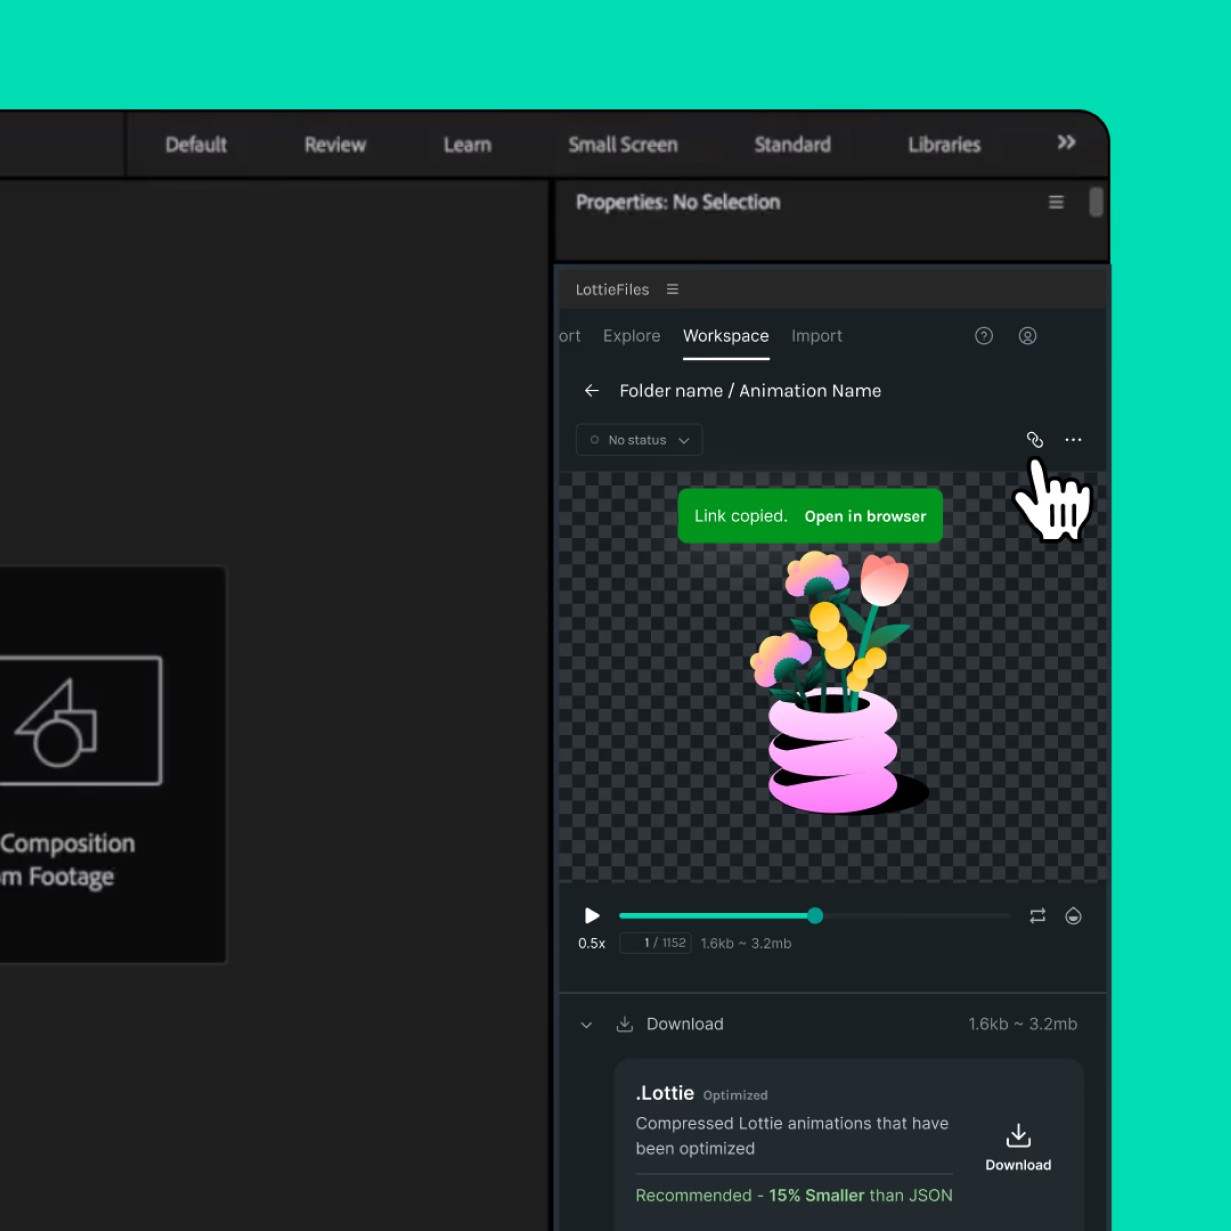
Task: Open the help question mark icon
Action: click(x=984, y=336)
